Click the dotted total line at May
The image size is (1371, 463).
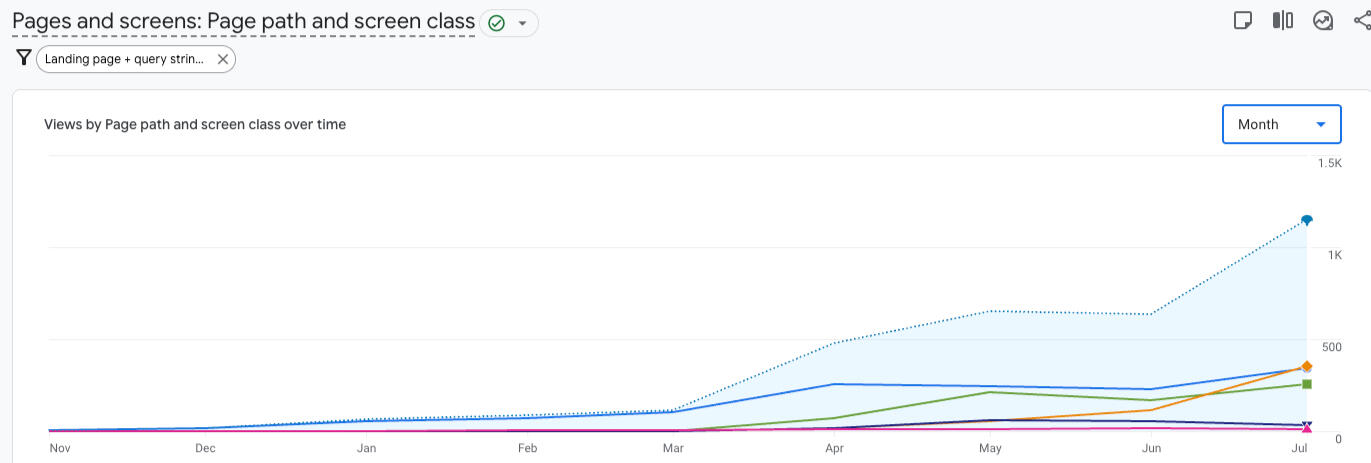coord(990,311)
